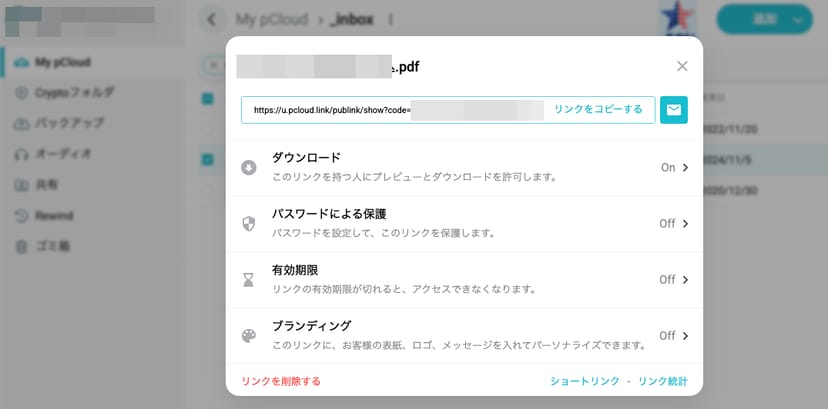828x409 pixels.
Task: Open リンク統計 statistics
Action: pos(663,381)
